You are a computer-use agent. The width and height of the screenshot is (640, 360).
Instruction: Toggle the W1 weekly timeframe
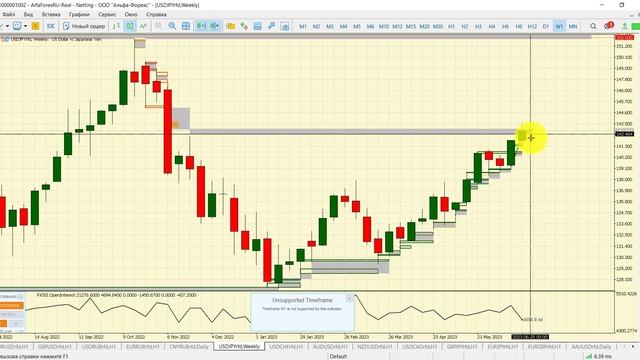pyautogui.click(x=559, y=26)
